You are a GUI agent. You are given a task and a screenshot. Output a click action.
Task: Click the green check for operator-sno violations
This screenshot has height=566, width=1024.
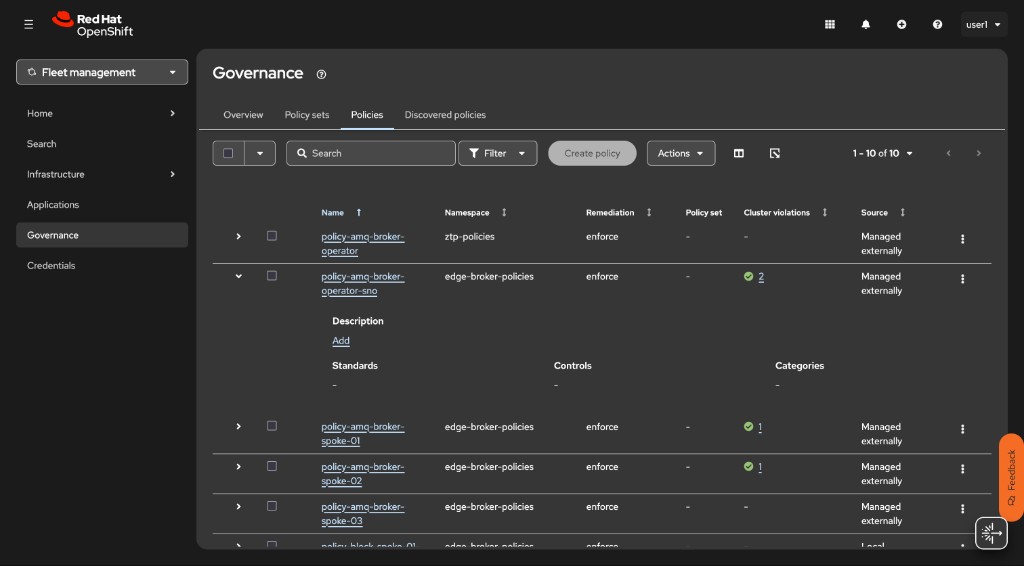pyautogui.click(x=748, y=277)
